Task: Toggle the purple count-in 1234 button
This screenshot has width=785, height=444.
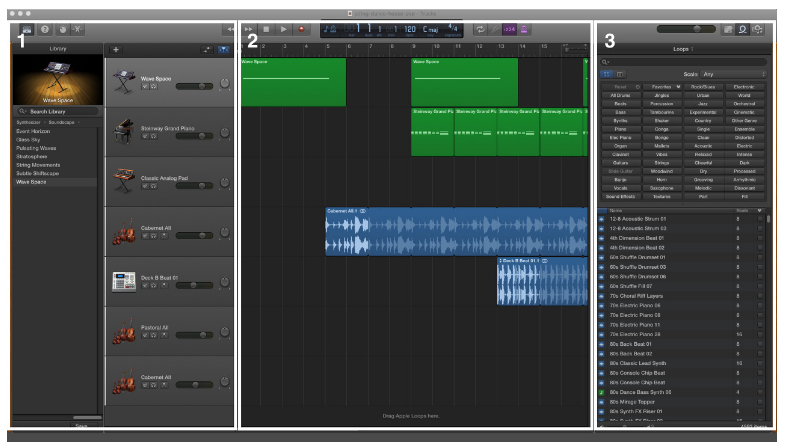Action: click(509, 30)
